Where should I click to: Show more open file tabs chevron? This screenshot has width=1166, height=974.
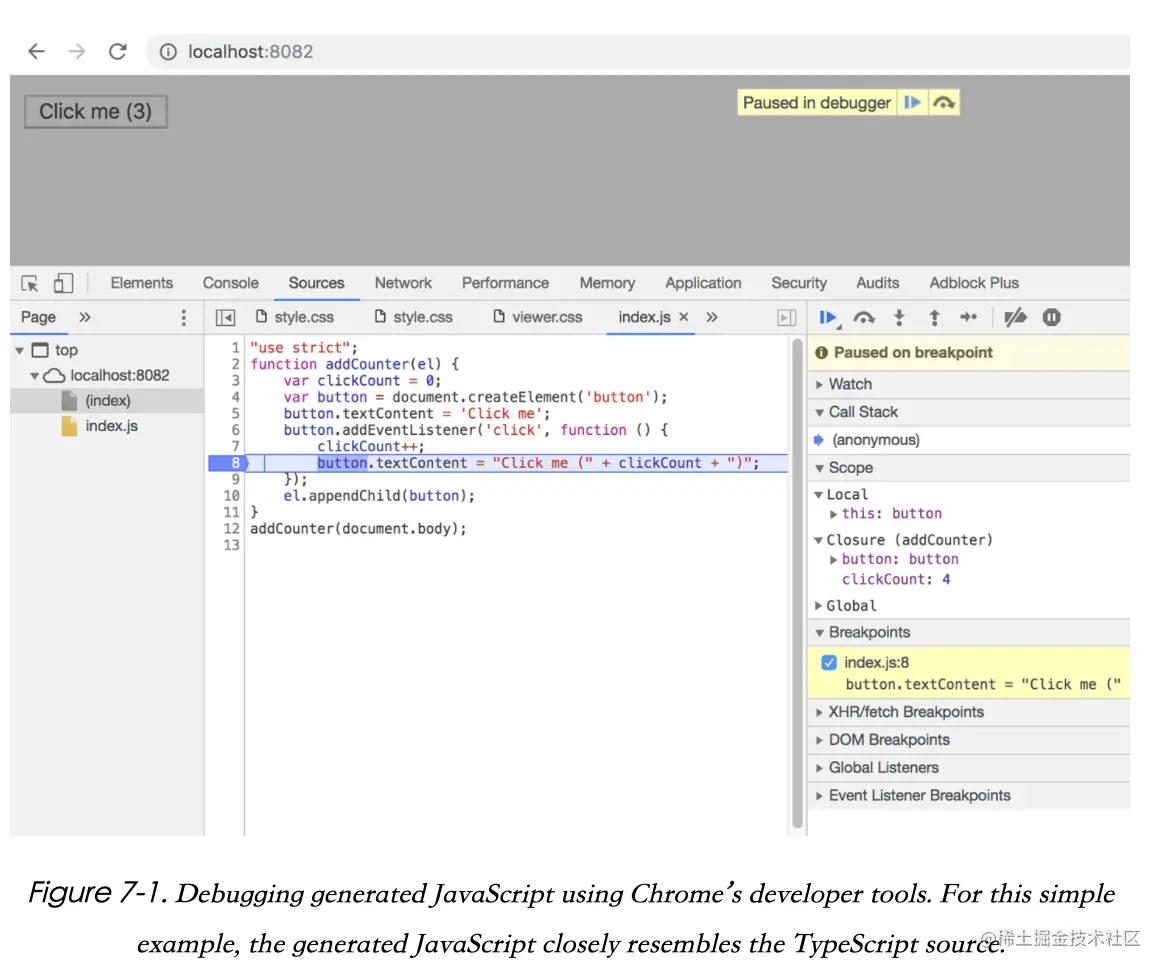712,317
